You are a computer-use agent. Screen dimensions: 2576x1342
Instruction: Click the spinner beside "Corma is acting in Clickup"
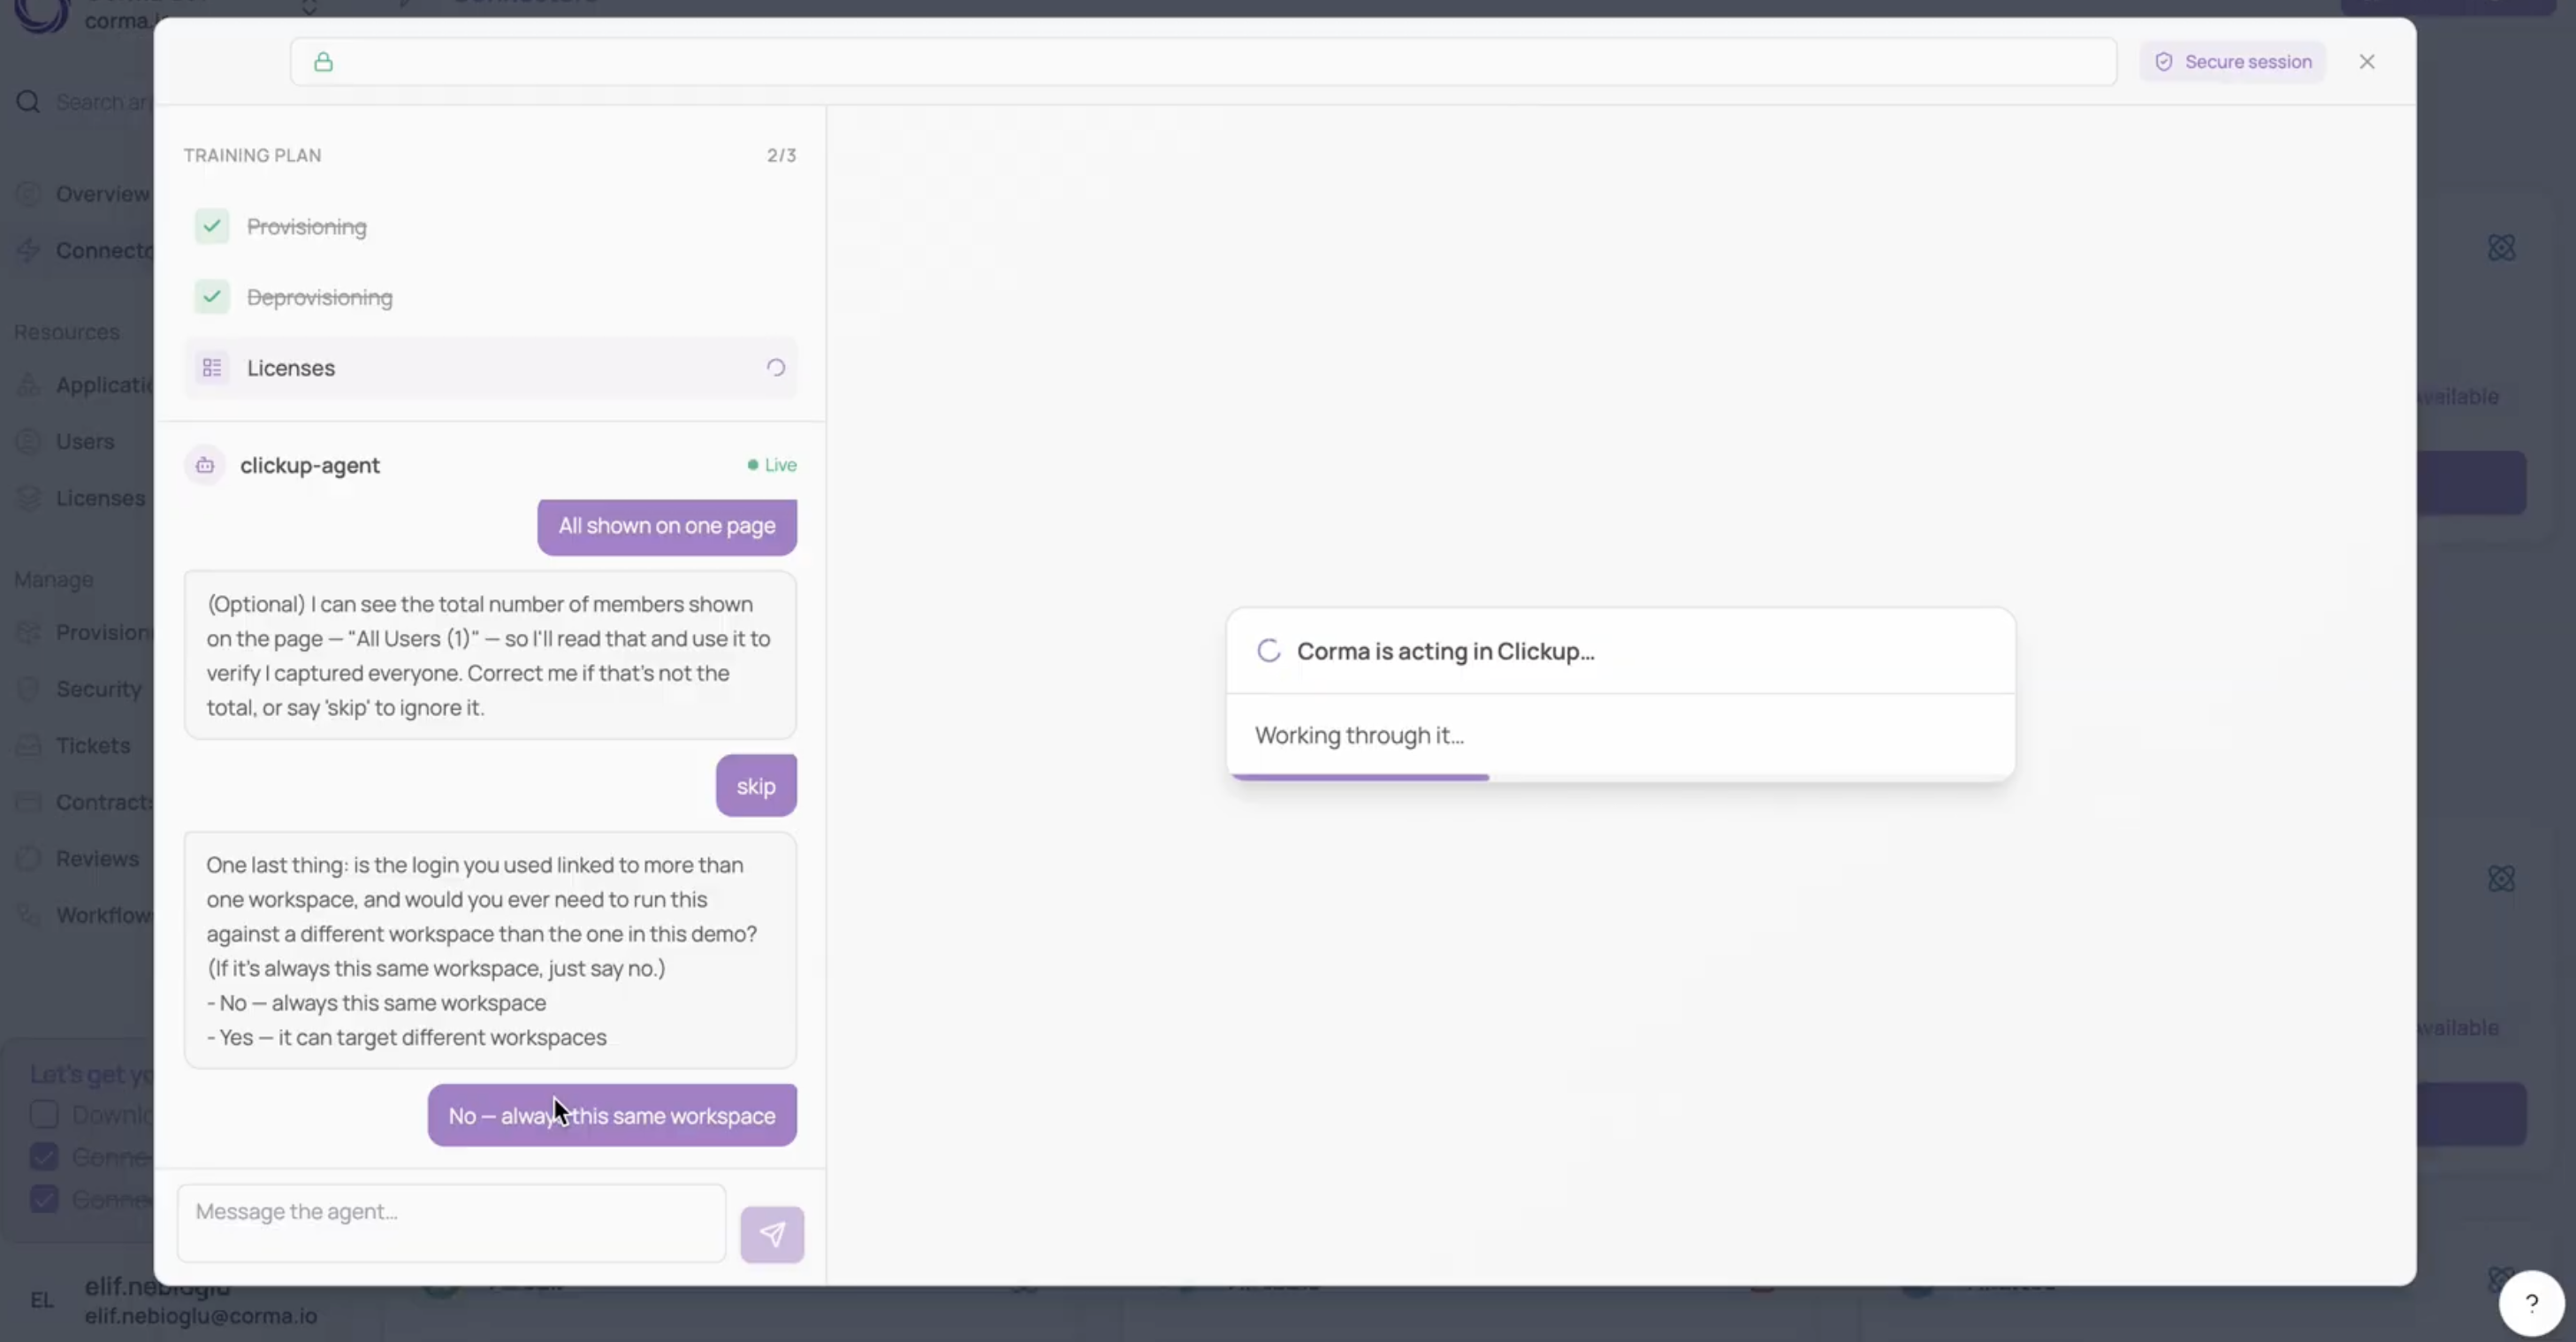pos(1269,651)
